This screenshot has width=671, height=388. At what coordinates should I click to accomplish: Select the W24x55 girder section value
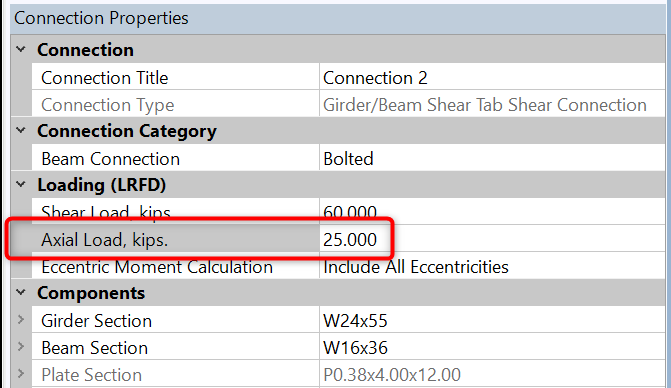click(355, 321)
